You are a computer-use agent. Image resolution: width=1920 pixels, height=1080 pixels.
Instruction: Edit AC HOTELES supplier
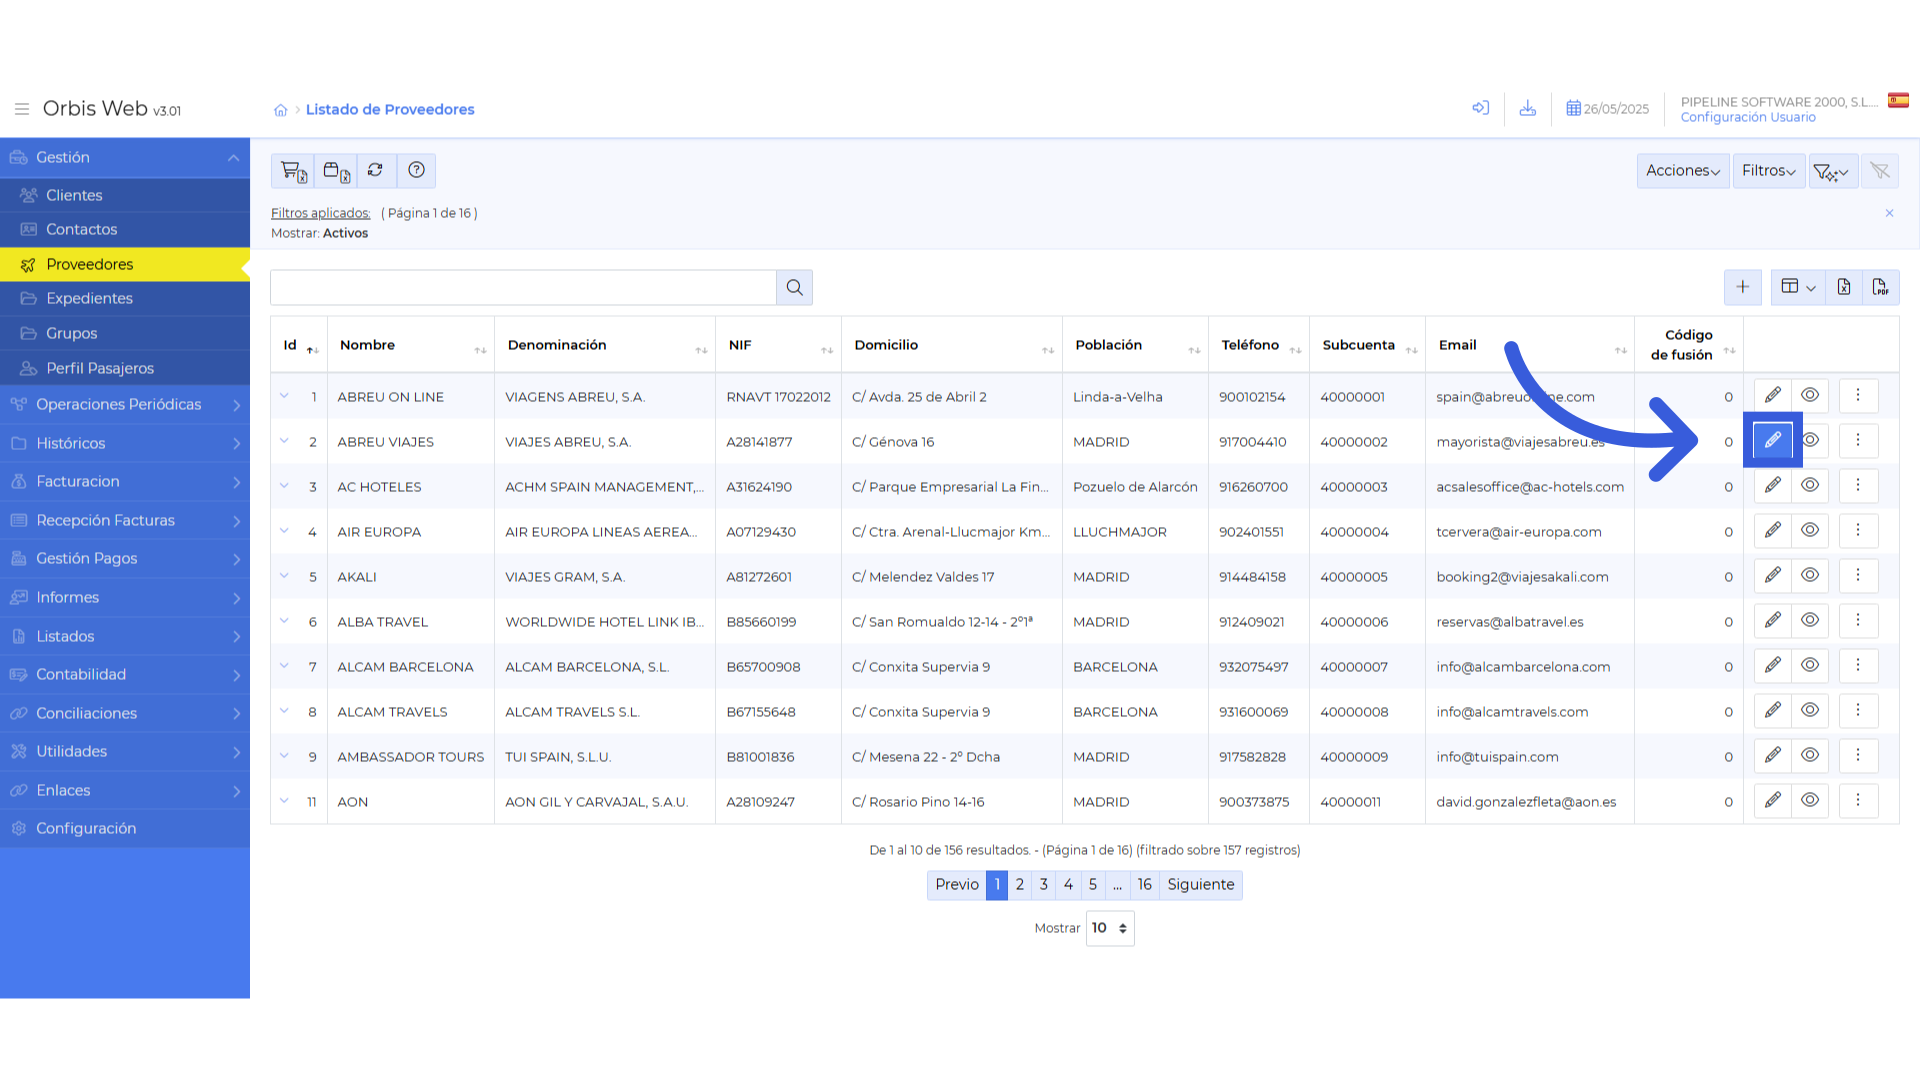coord(1773,486)
